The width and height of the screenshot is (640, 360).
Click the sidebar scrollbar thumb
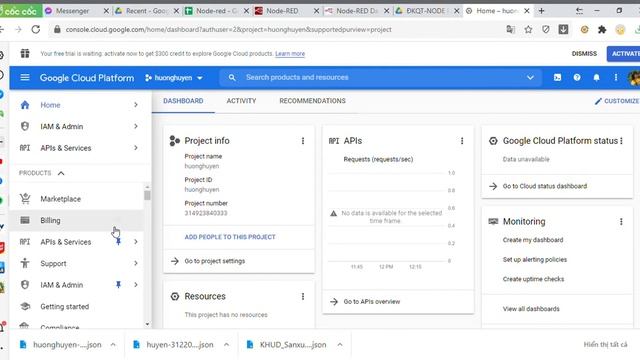tap(147, 195)
